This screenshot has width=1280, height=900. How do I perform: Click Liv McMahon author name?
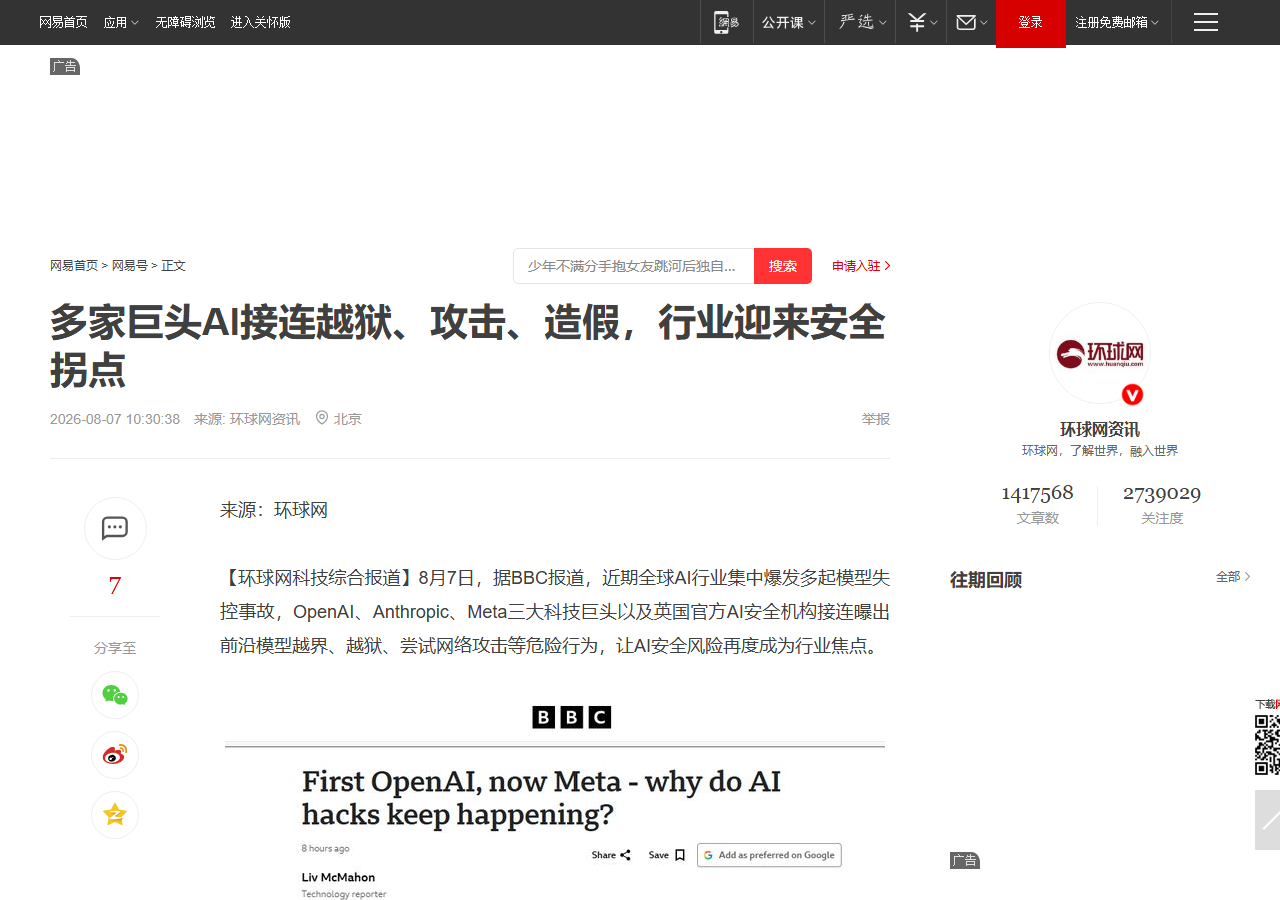tap(338, 877)
